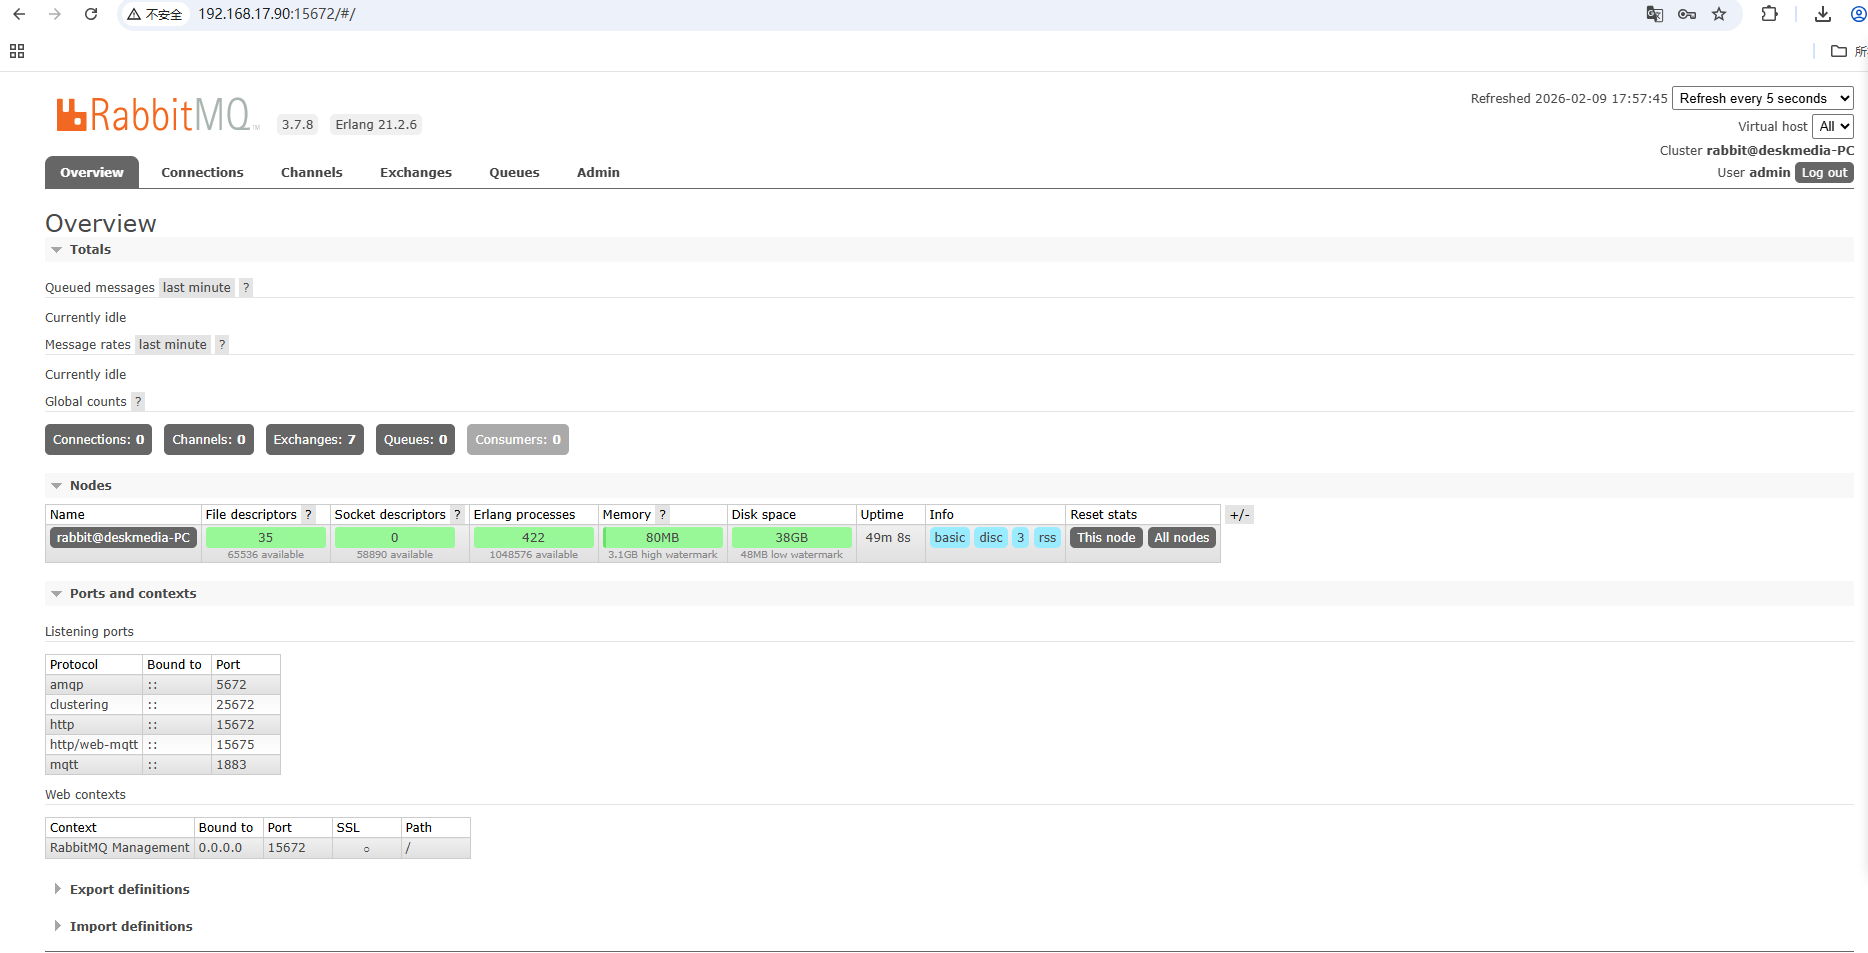This screenshot has width=1868, height=953.
Task: Click the Consumers: 0 count badge
Action: (518, 440)
